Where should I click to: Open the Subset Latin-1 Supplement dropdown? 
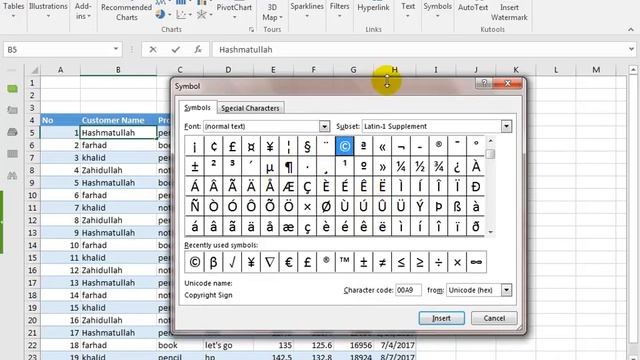click(506, 126)
